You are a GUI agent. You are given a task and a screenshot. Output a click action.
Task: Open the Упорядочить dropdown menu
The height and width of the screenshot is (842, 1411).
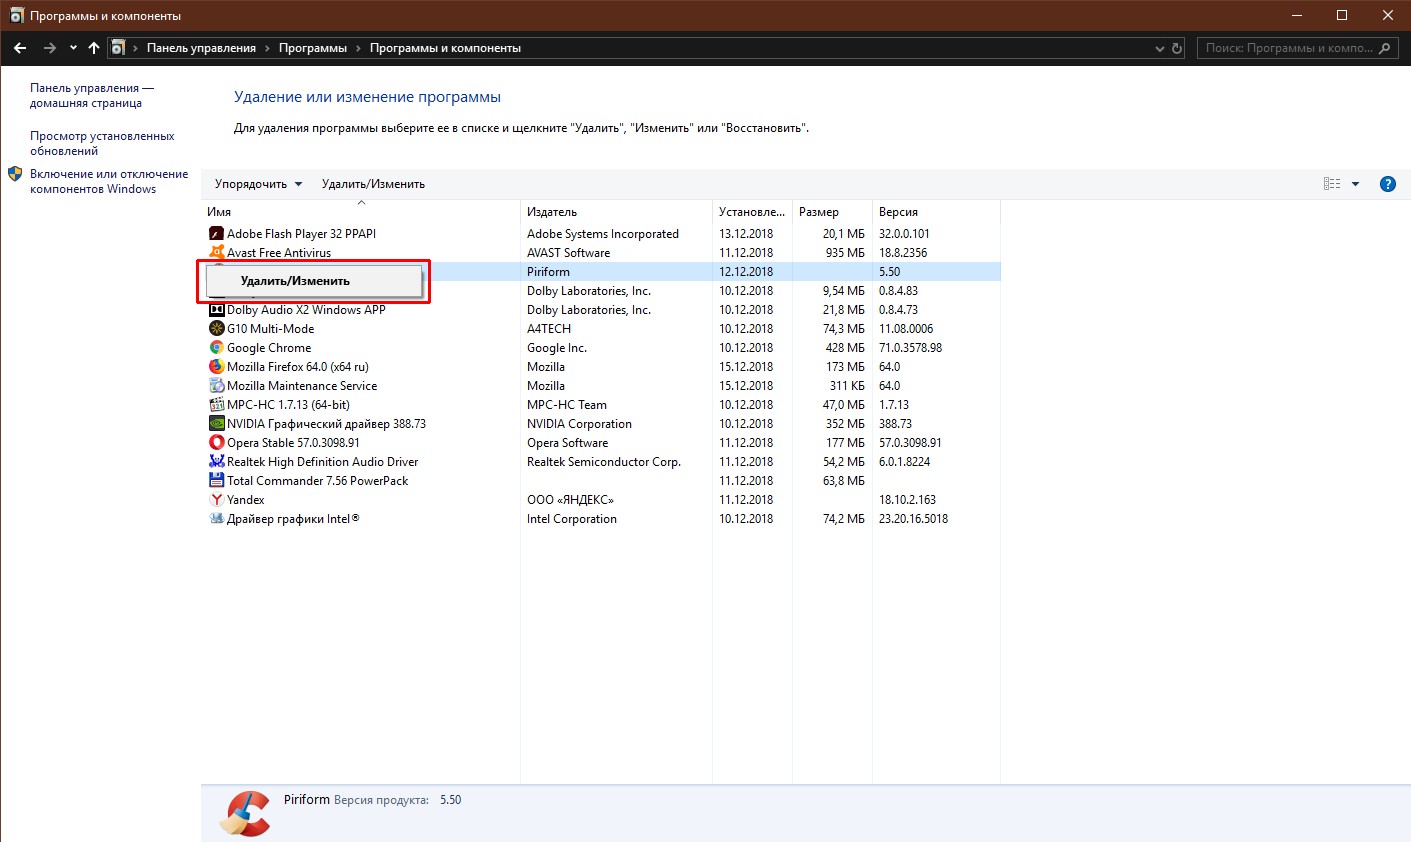click(x=258, y=184)
